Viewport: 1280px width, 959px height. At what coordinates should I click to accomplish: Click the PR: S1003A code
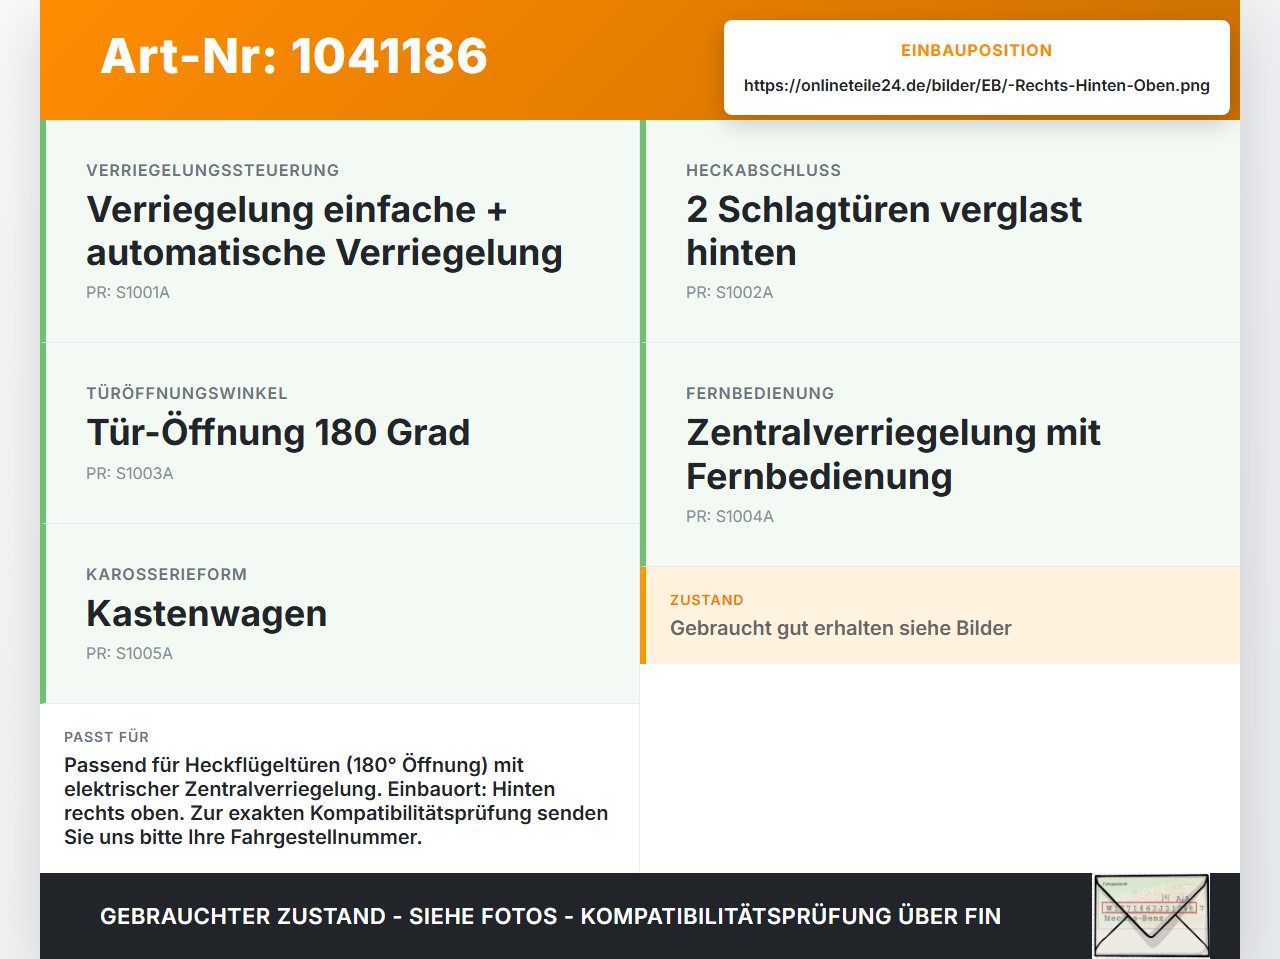pyautogui.click(x=130, y=474)
